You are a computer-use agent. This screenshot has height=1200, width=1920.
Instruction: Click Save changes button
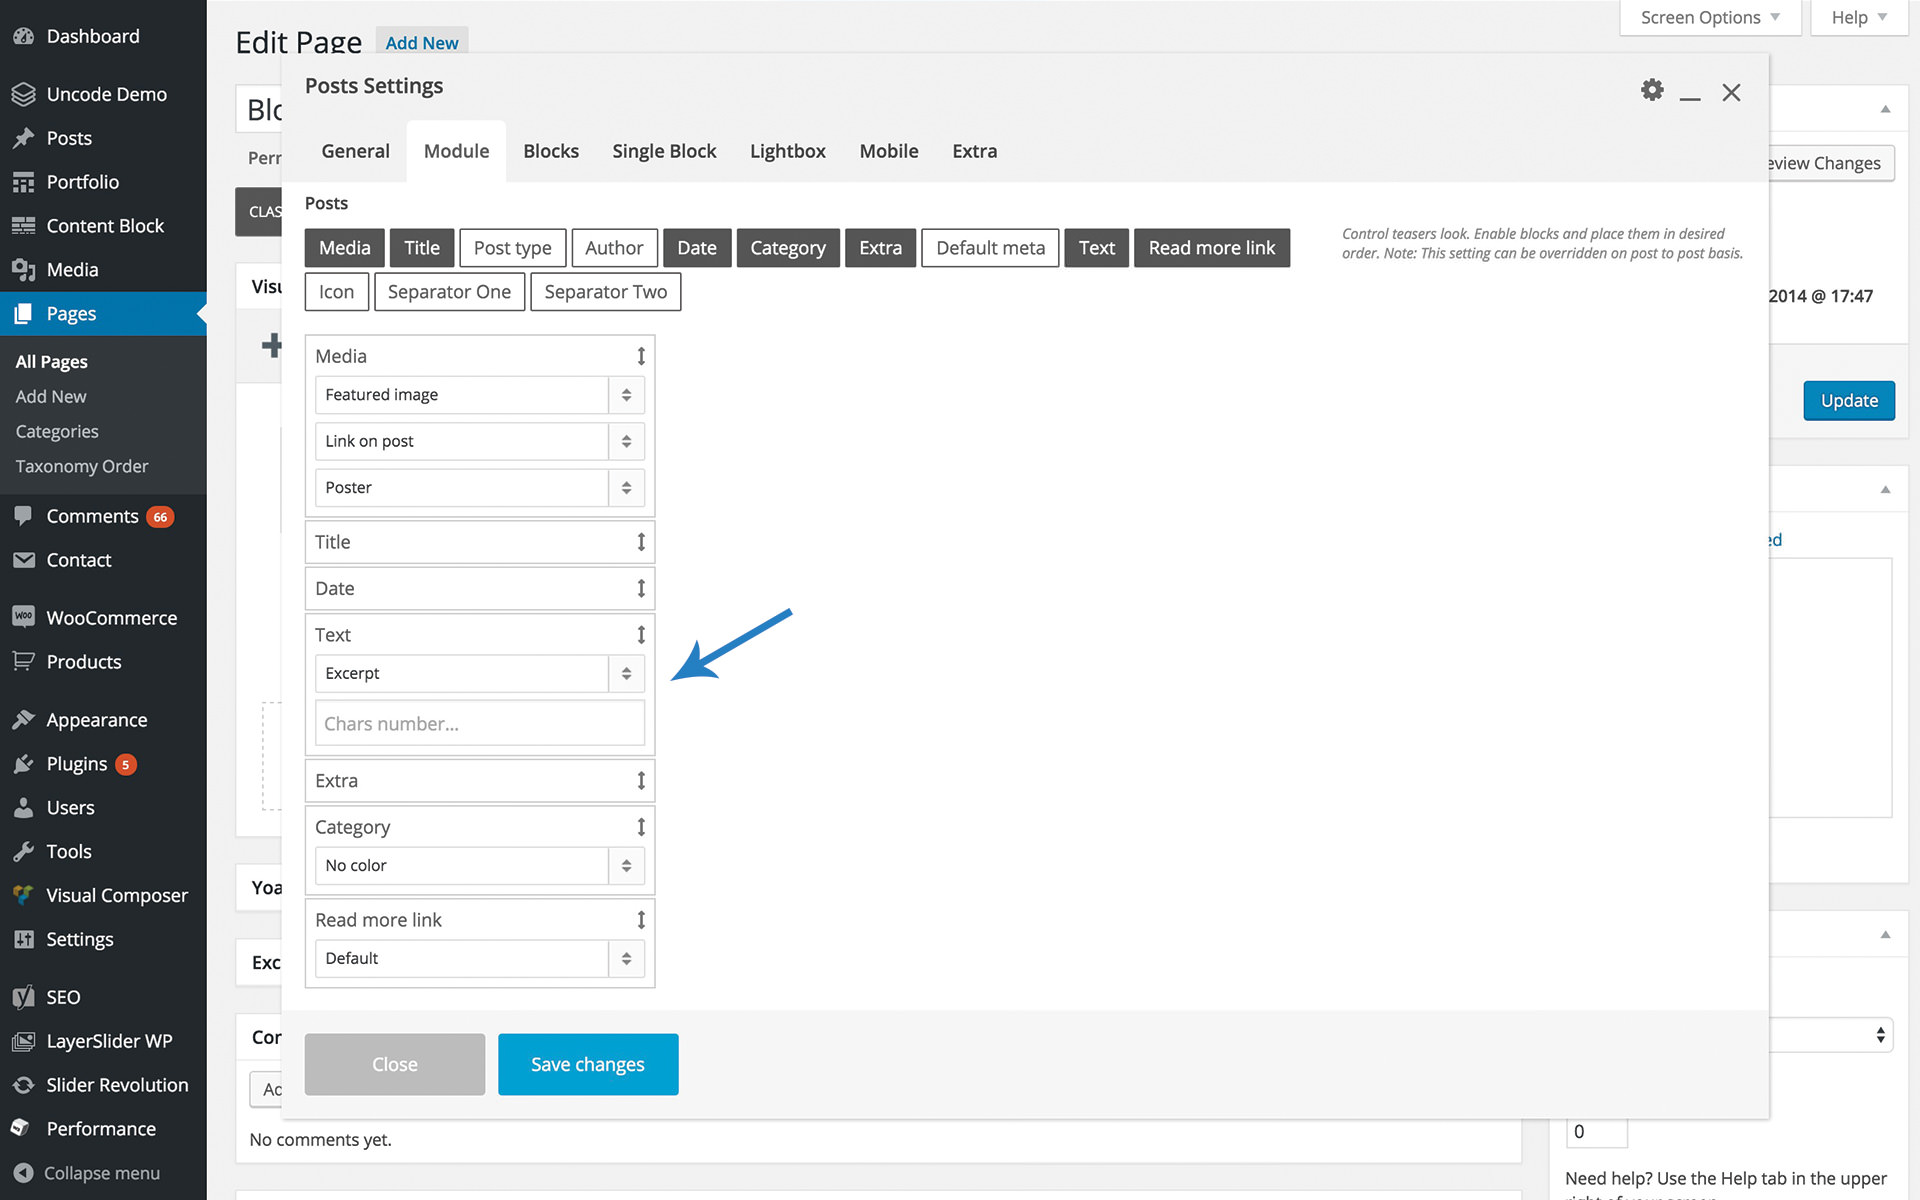[x=588, y=1064]
